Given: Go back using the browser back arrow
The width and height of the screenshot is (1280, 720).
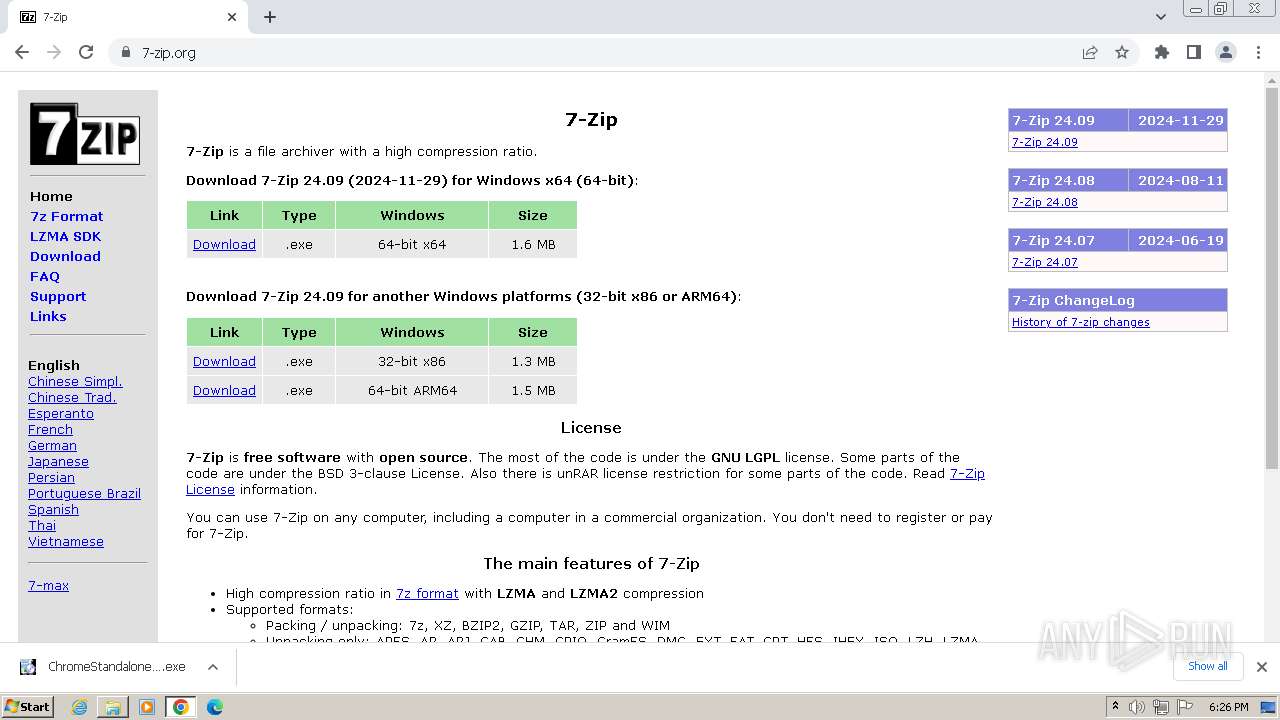Looking at the screenshot, I should [22, 53].
